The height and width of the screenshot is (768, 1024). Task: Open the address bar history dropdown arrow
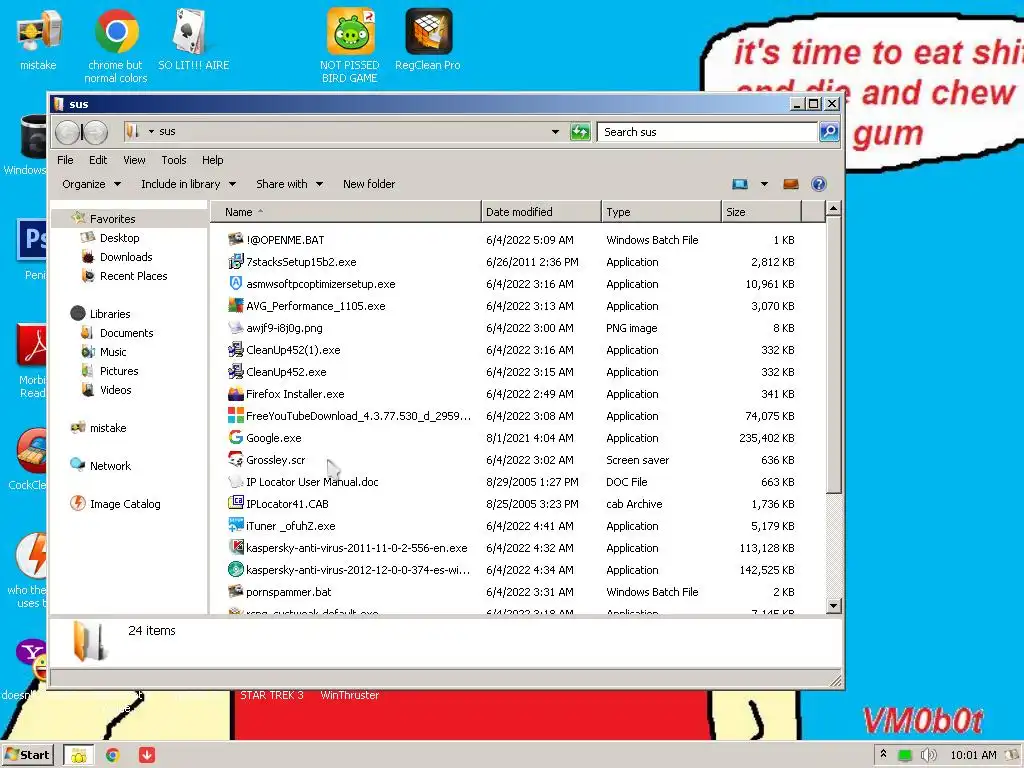click(x=555, y=132)
